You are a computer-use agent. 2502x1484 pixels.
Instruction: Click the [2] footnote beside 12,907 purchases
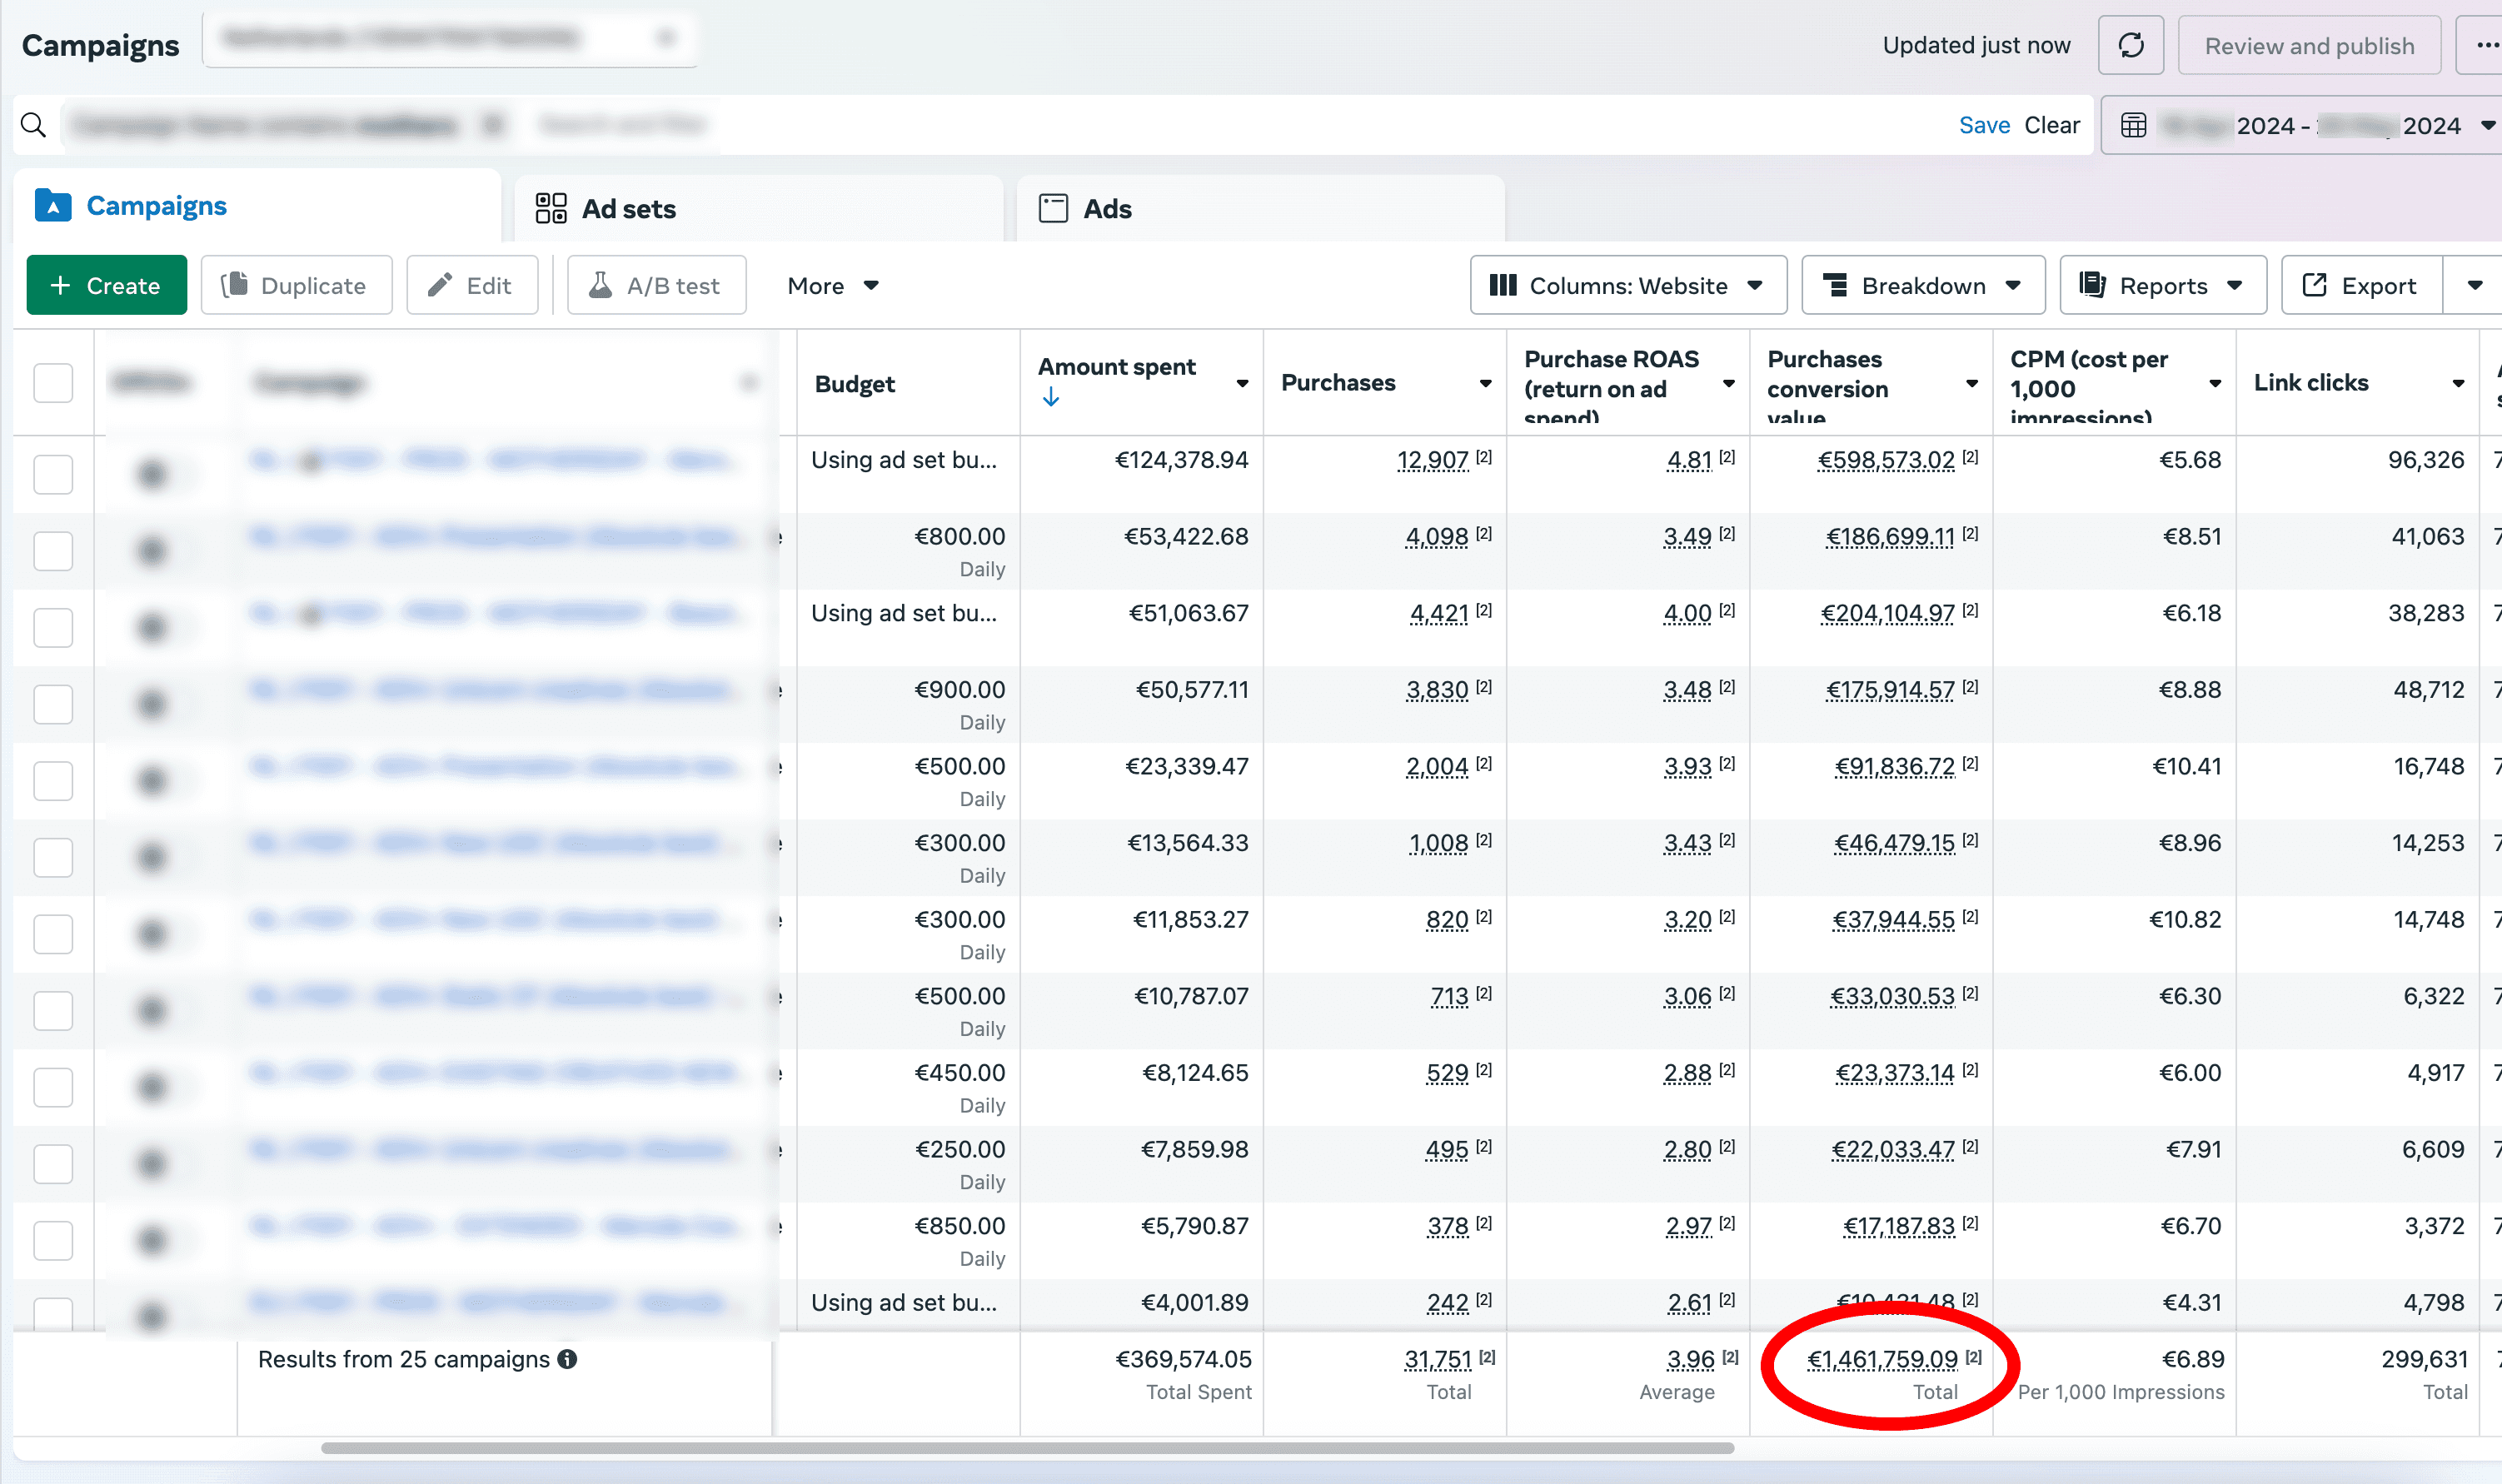1484,457
